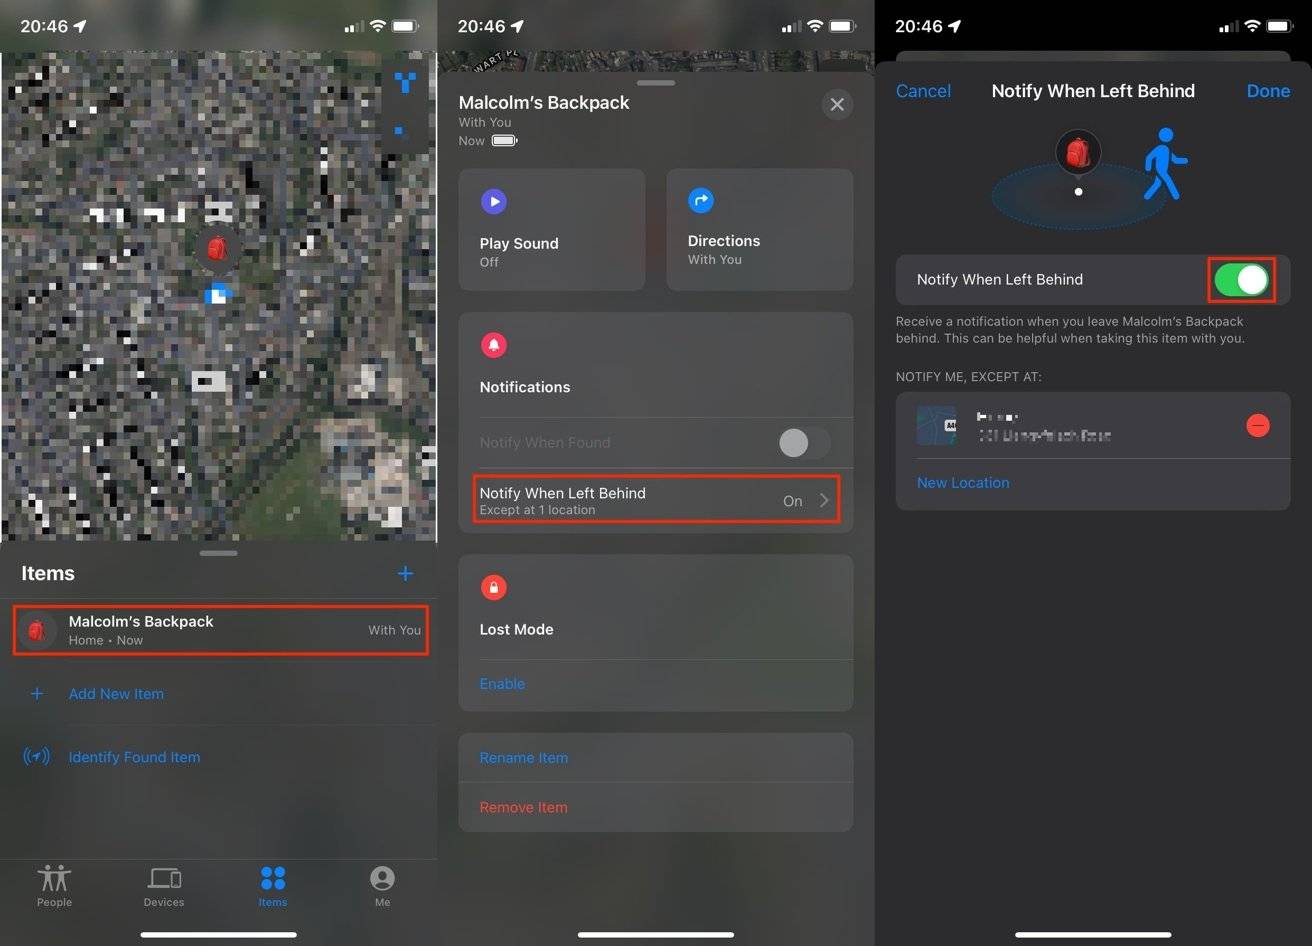Tap battery icon in middle screen status bar
Image resolution: width=1312 pixels, height=946 pixels.
click(x=843, y=26)
